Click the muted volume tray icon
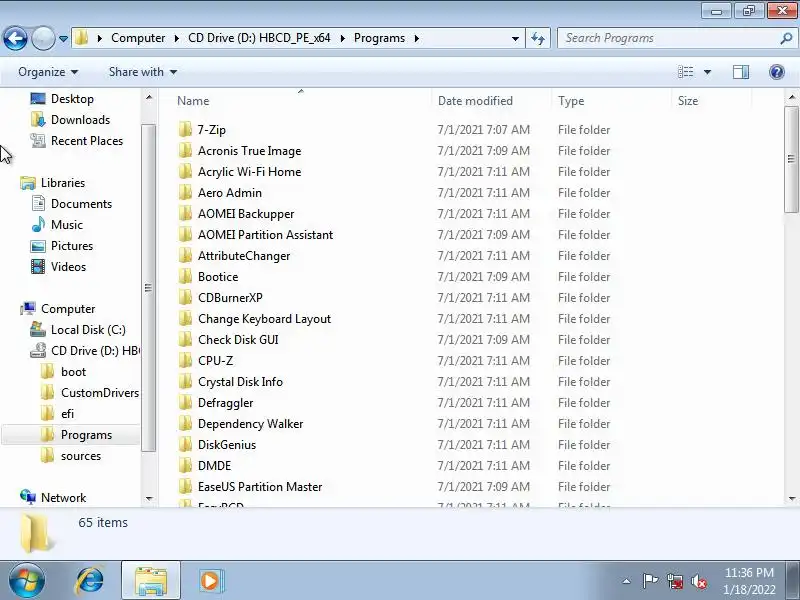Screen dimensions: 800x600 coord(698,581)
